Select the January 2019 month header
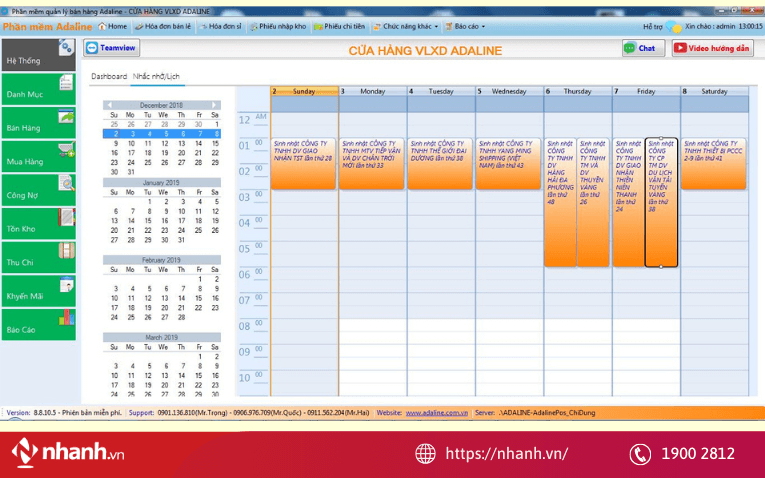Viewport: 765px width, 478px height. pyautogui.click(x=161, y=182)
